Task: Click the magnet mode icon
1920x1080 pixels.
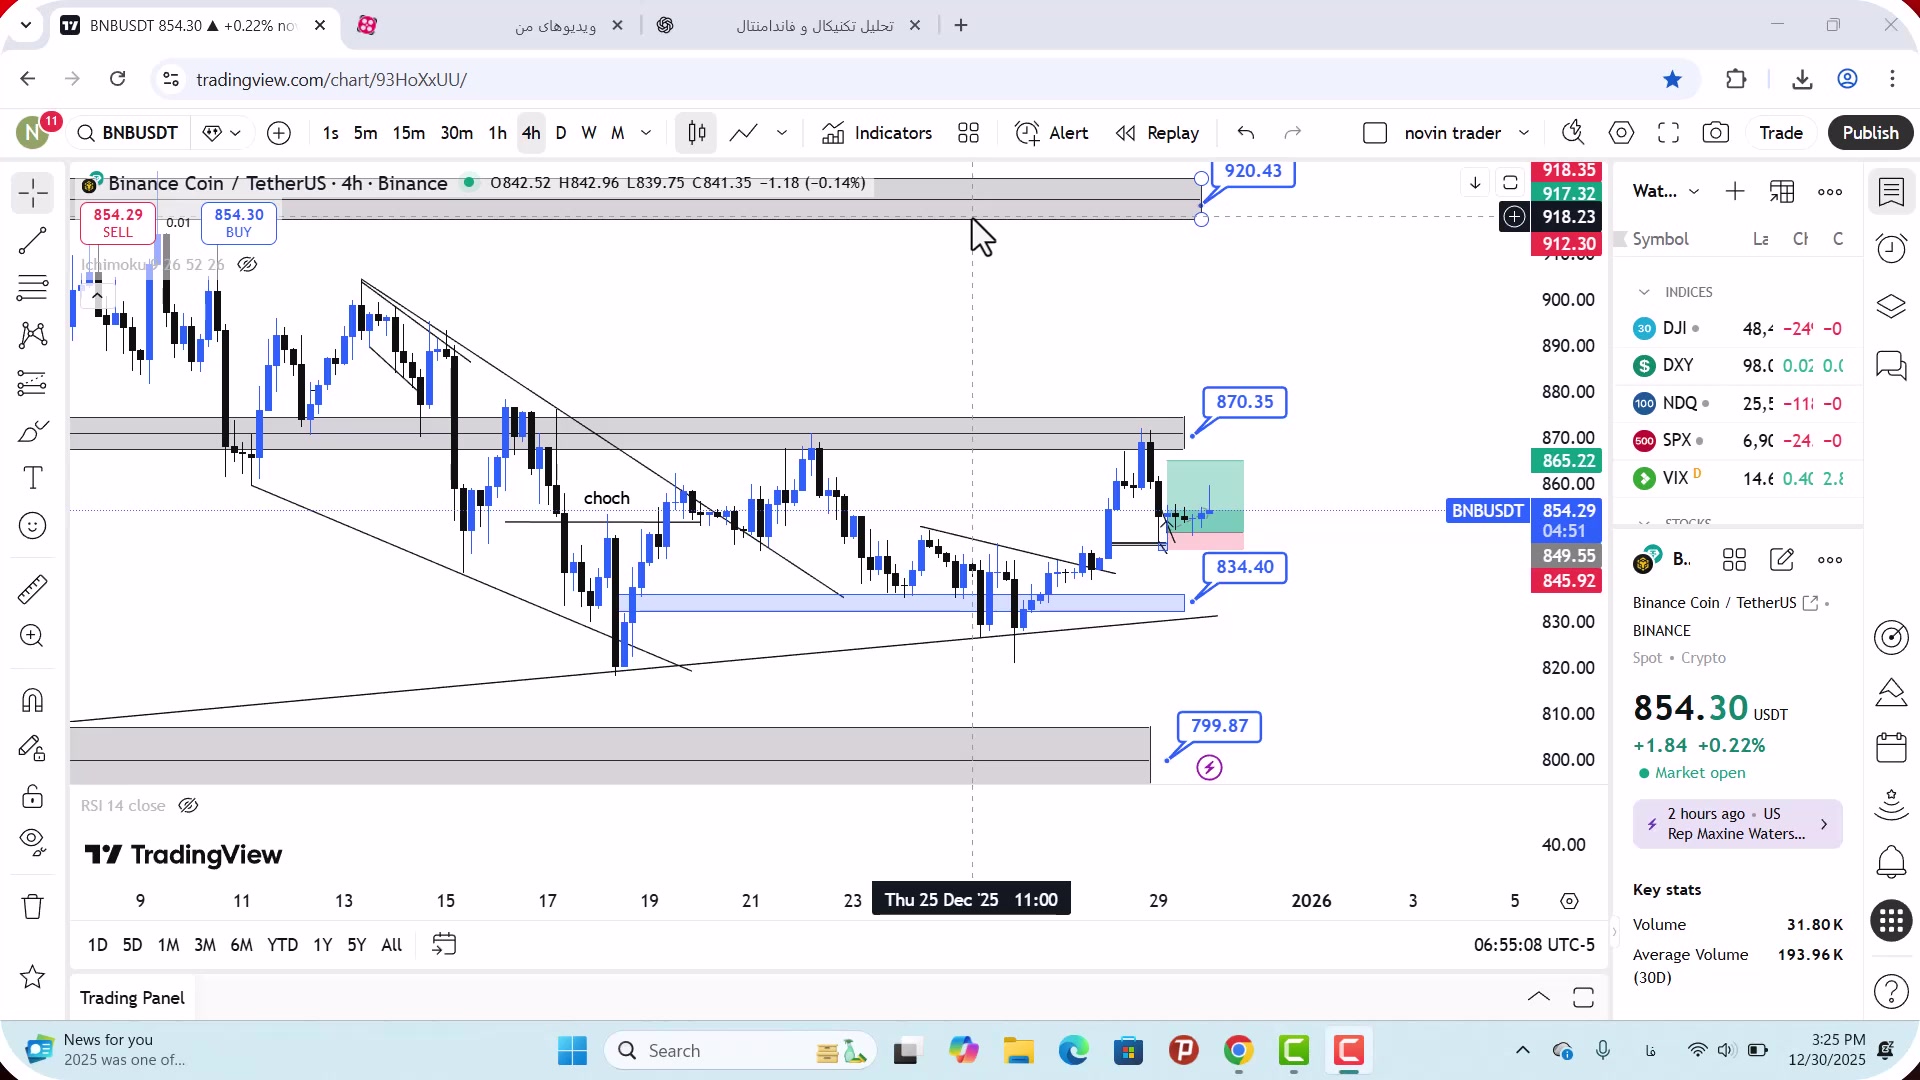Action: [32, 700]
